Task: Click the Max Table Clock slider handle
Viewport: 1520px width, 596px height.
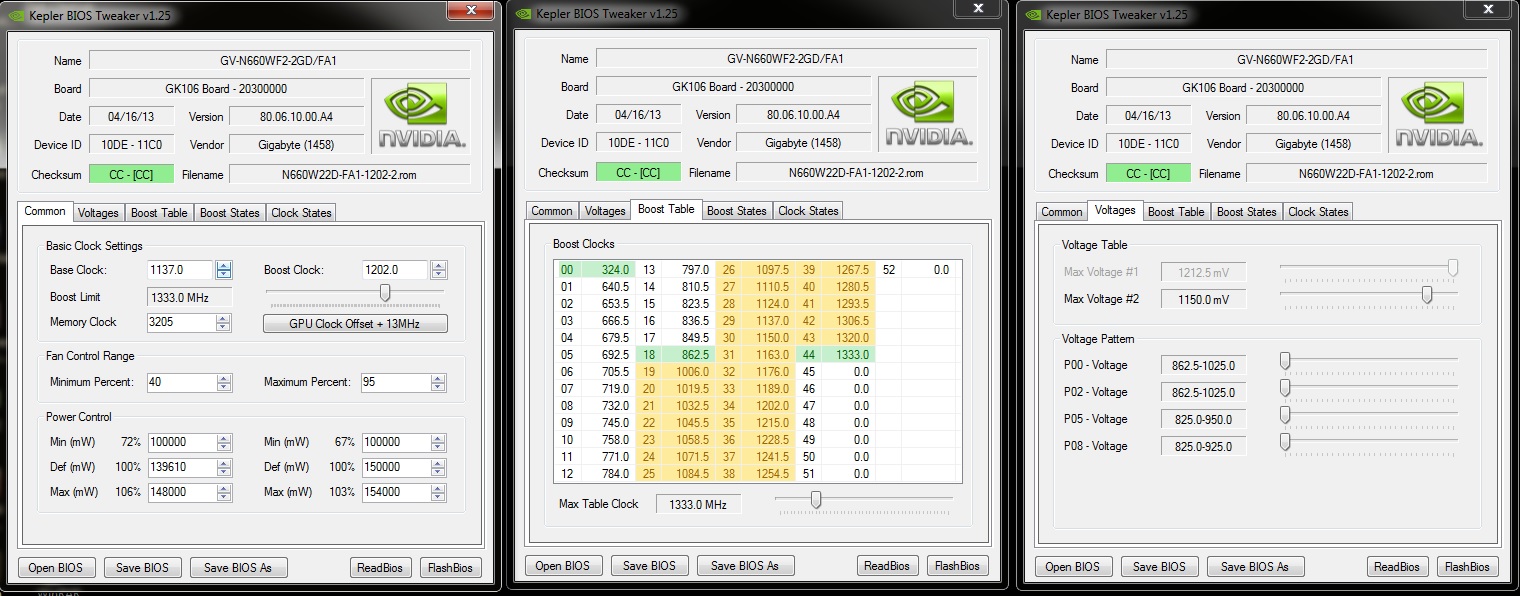Action: click(x=816, y=499)
